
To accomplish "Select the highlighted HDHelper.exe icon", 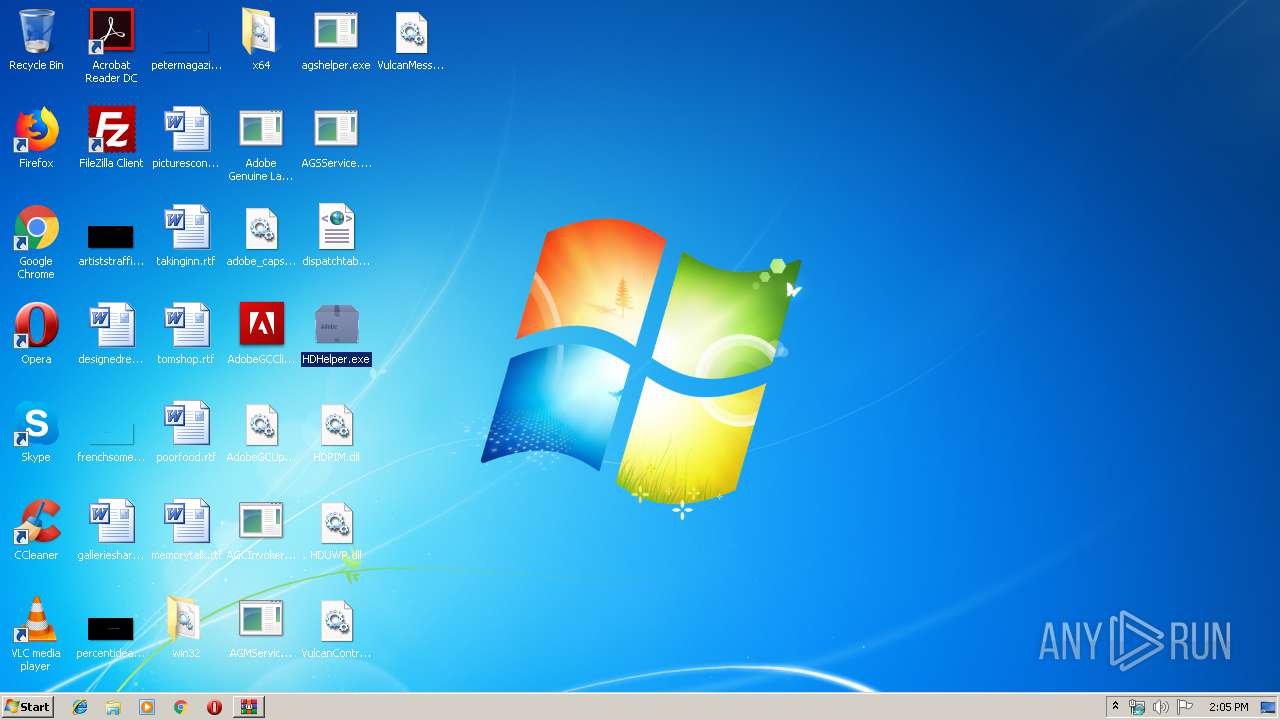I will pos(336,336).
